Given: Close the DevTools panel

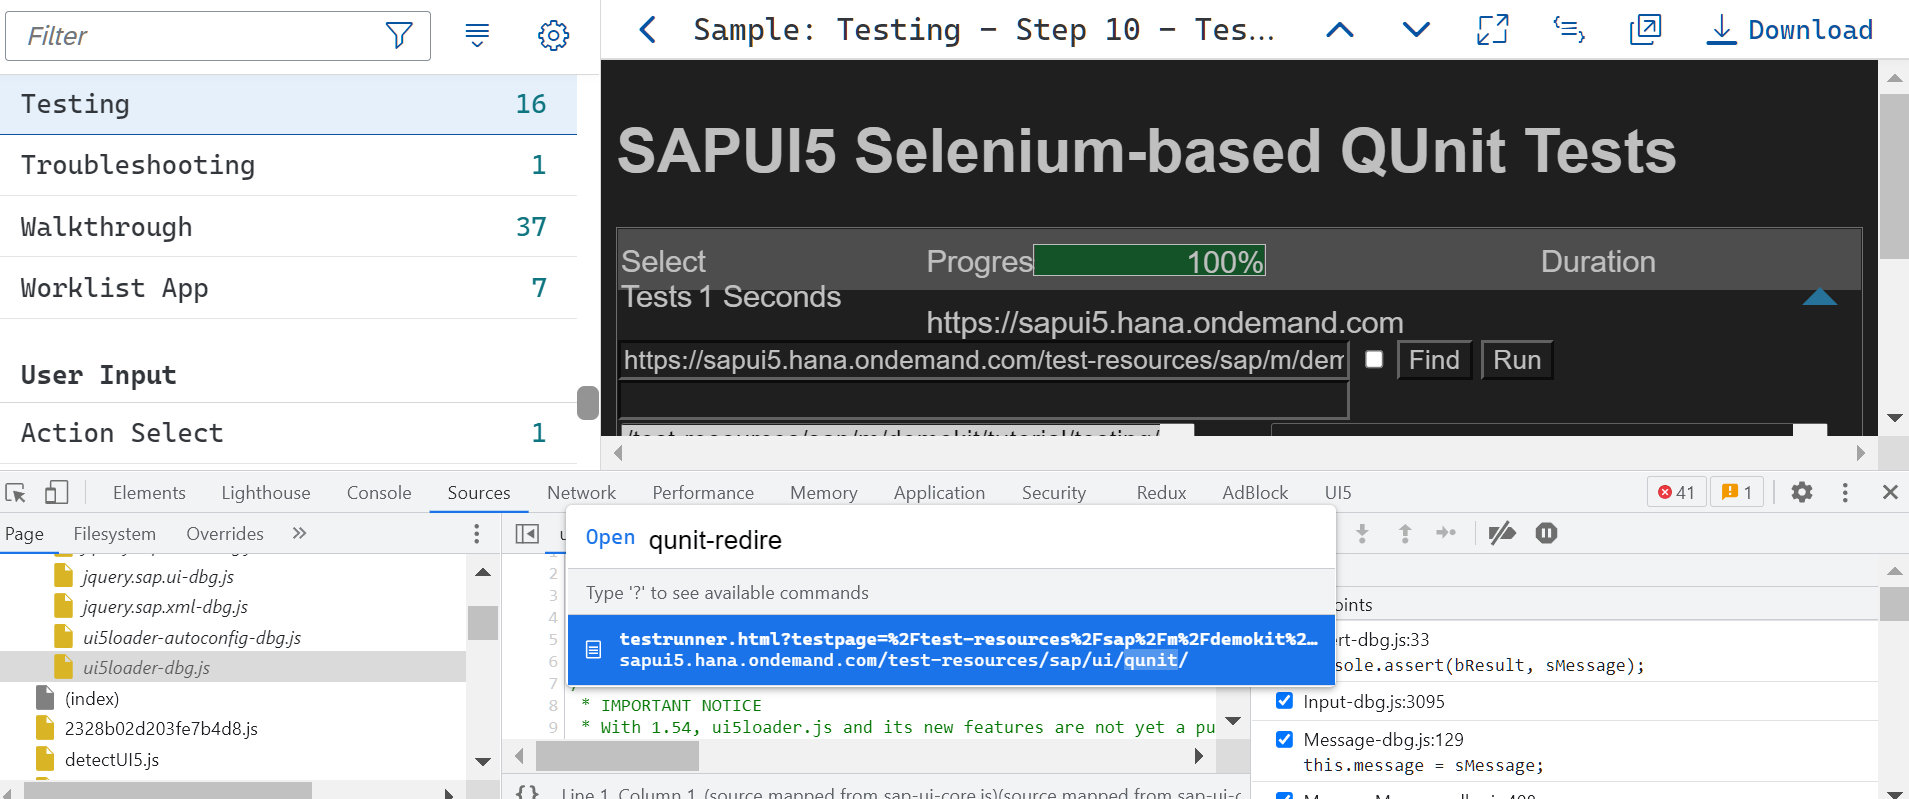Looking at the screenshot, I should point(1890,492).
